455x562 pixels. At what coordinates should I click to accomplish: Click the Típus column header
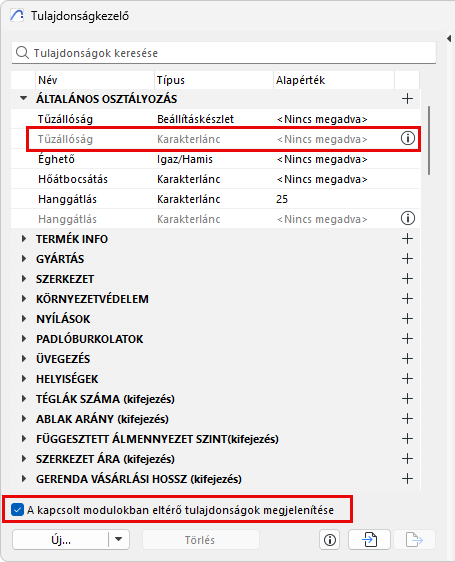tap(214, 80)
